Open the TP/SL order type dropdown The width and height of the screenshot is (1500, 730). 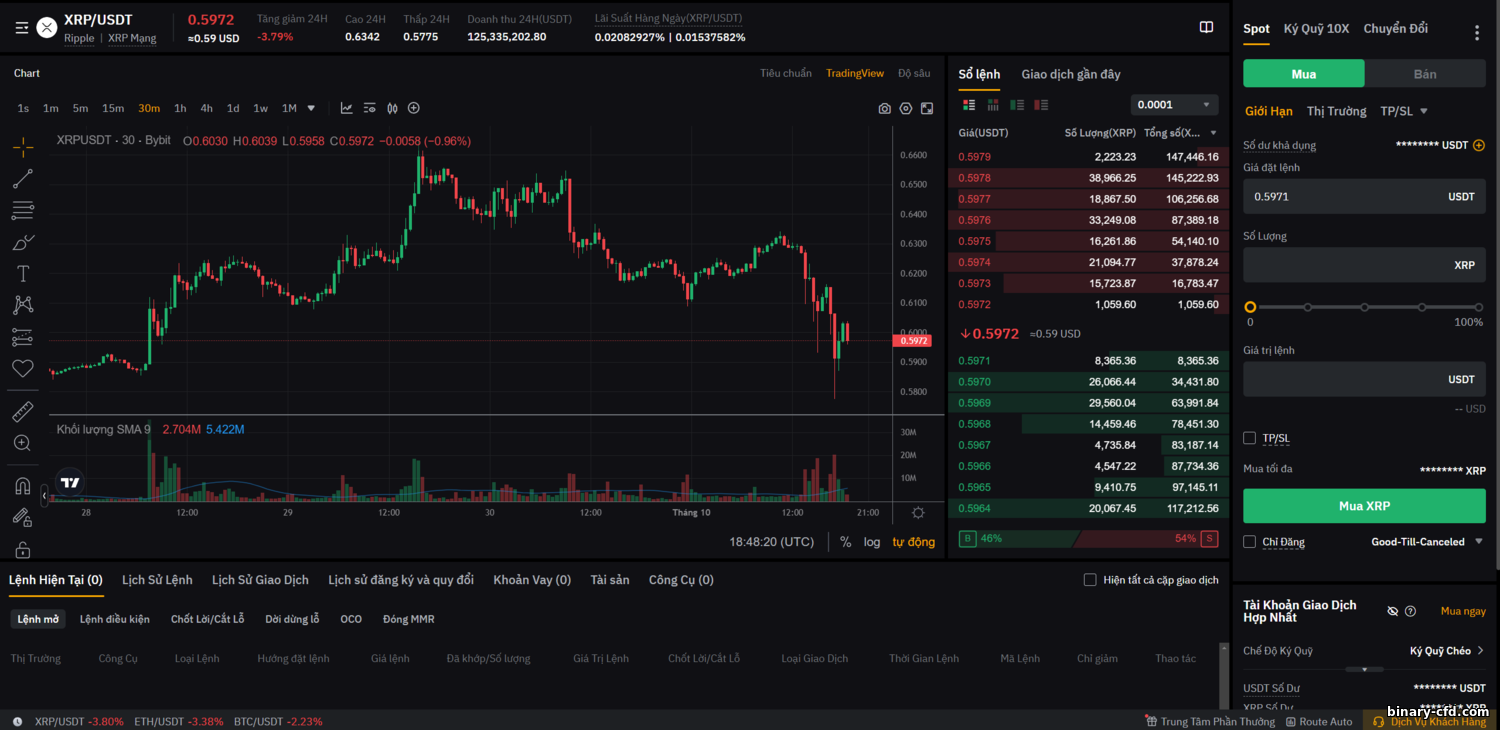[1404, 111]
